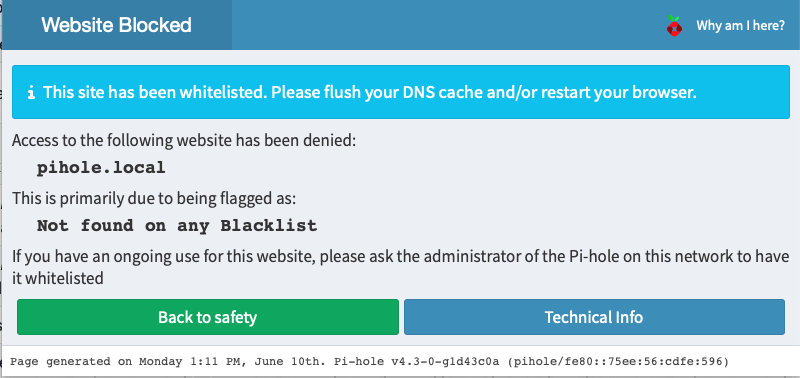Open the Technical Info section
The height and width of the screenshot is (378, 800).
click(594, 317)
